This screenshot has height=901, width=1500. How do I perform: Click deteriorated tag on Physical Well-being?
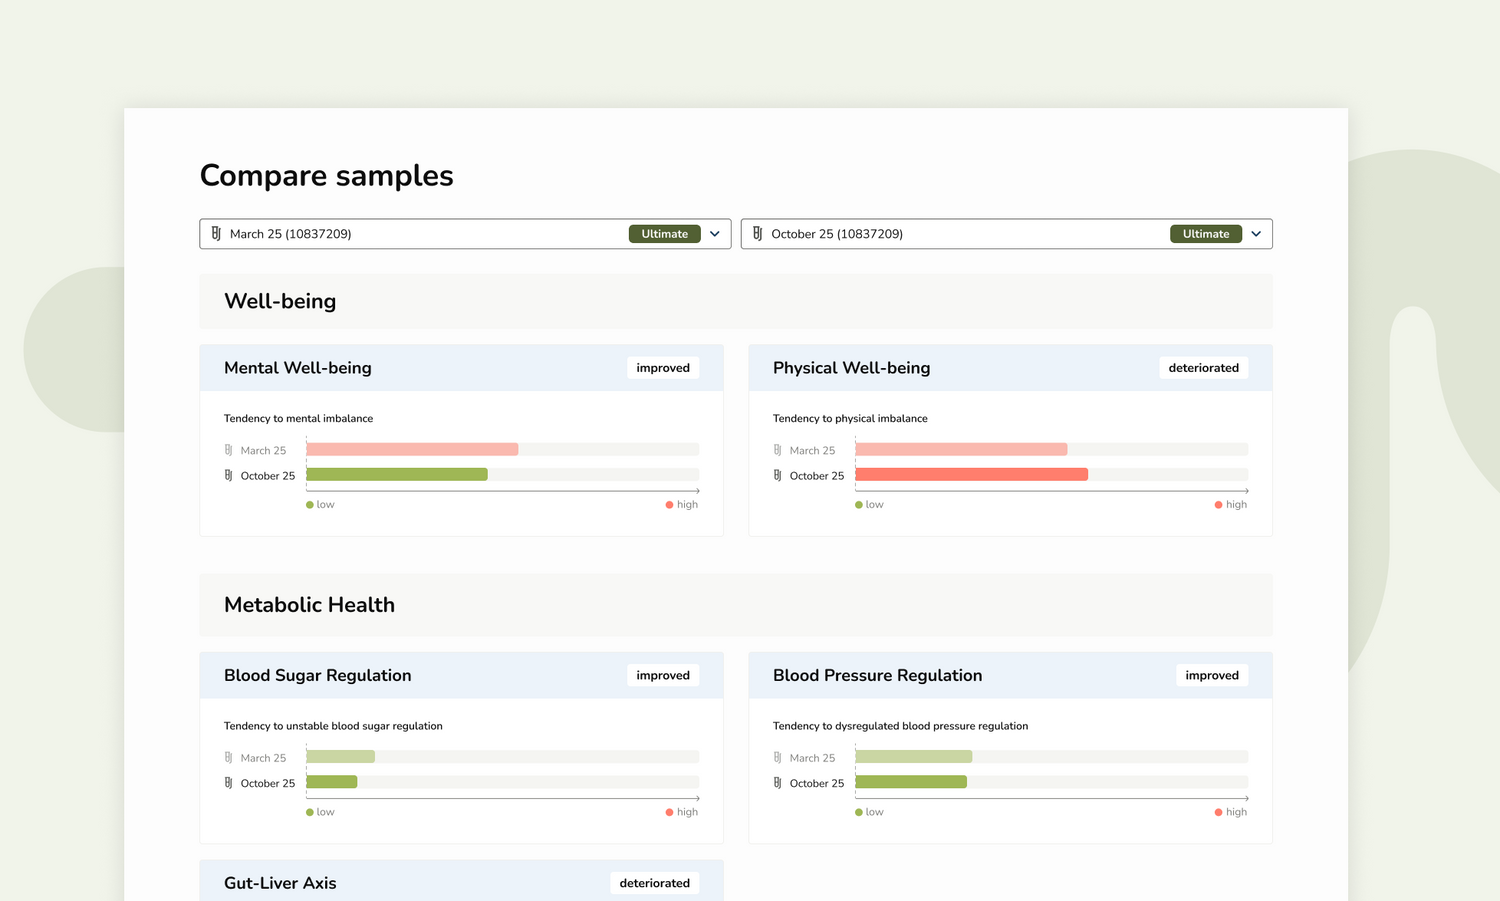[x=1203, y=368]
